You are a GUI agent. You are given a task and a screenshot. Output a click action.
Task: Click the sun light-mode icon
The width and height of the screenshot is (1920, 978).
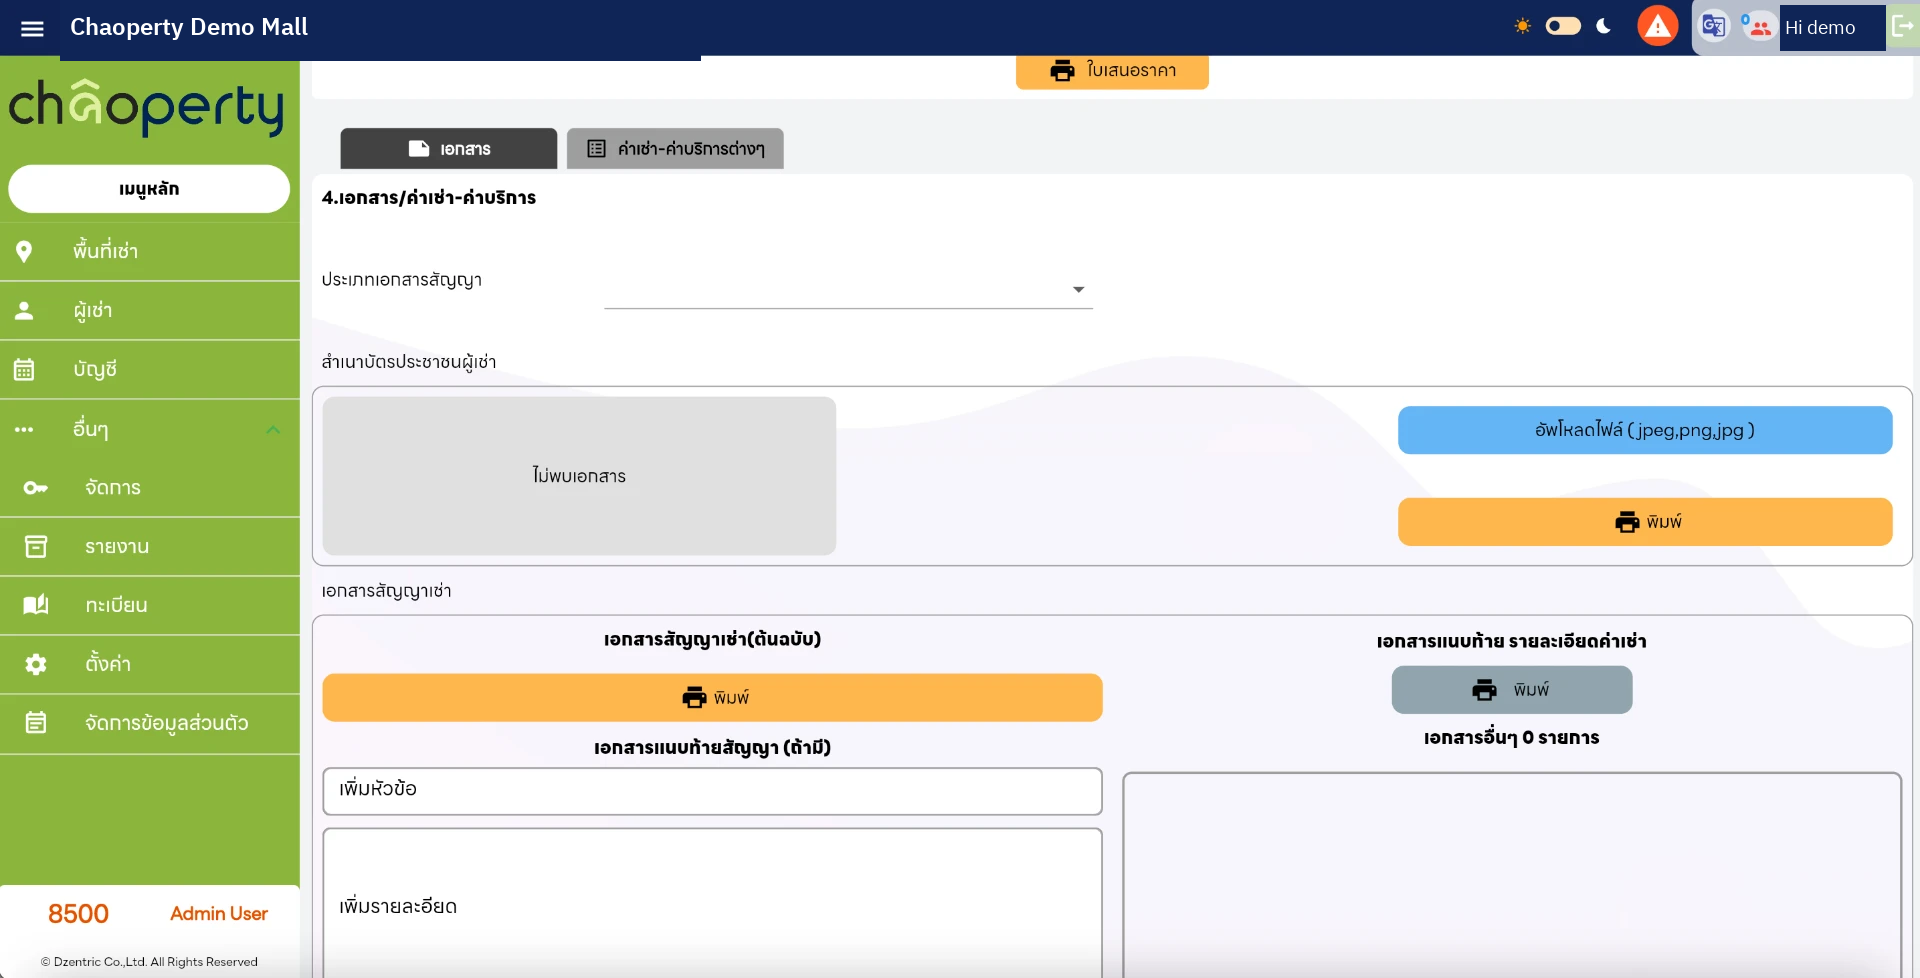(x=1523, y=26)
